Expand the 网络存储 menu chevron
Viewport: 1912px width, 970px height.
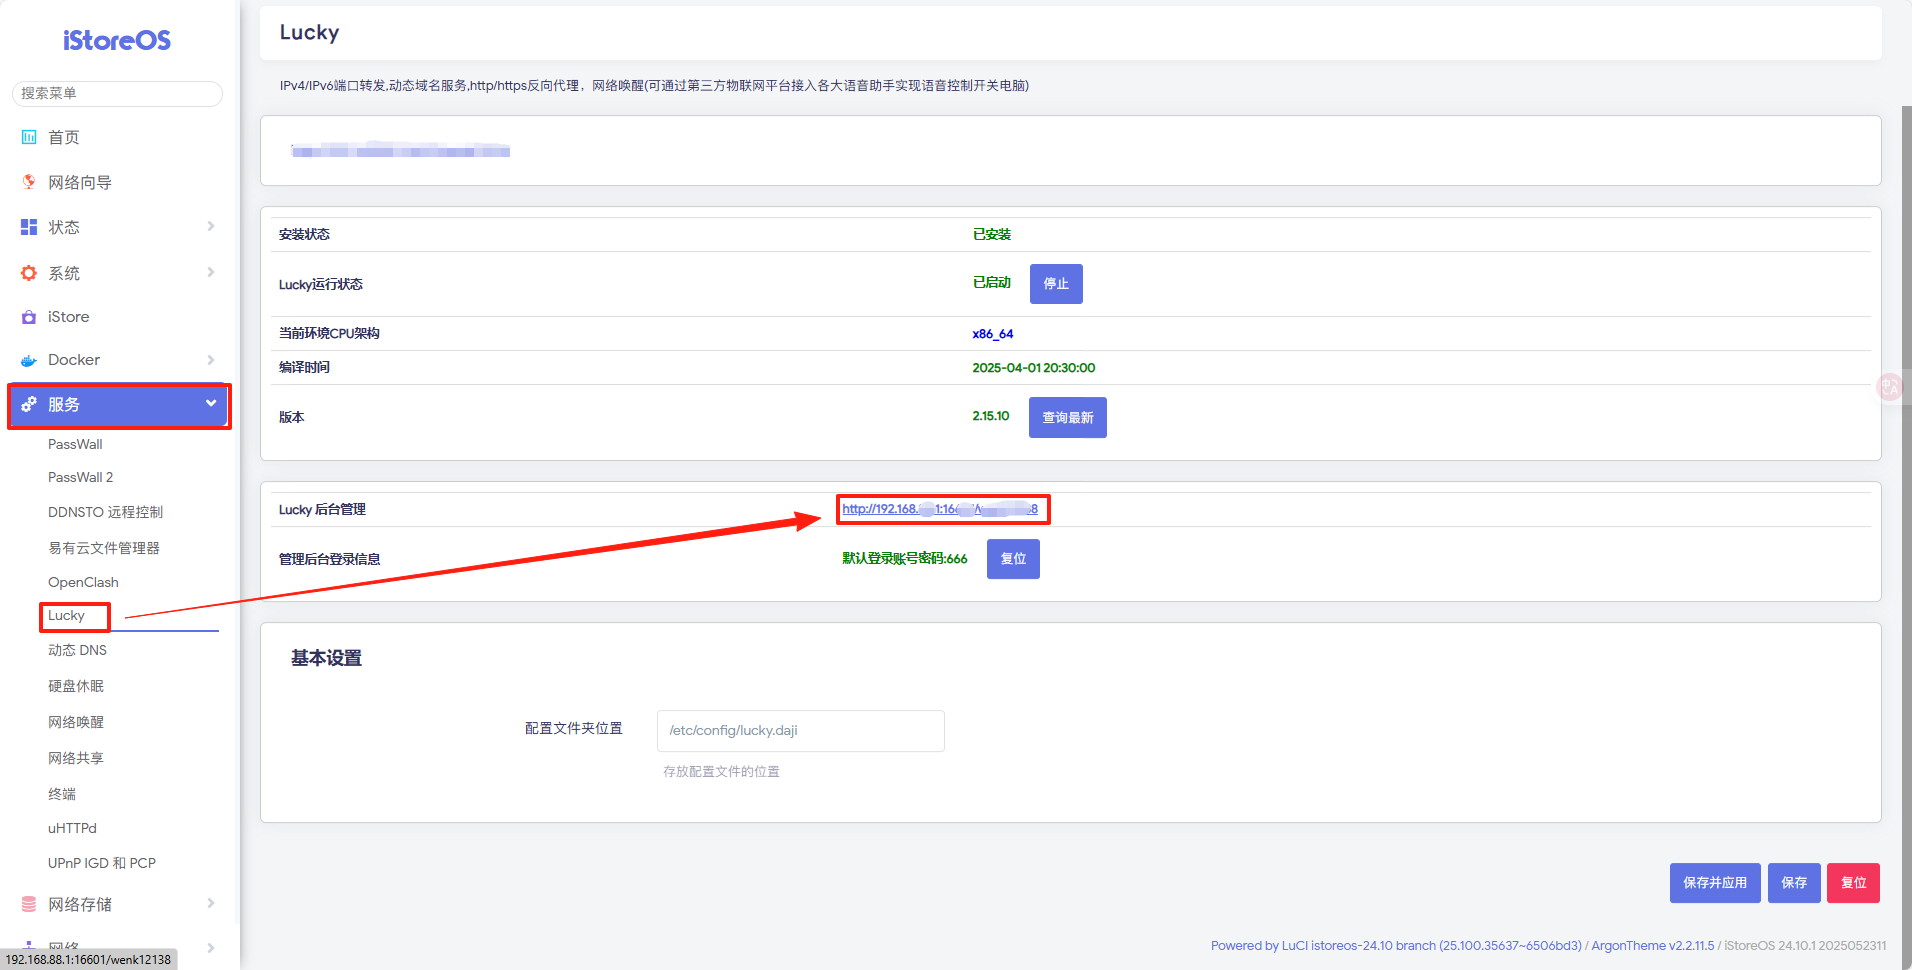click(x=211, y=903)
